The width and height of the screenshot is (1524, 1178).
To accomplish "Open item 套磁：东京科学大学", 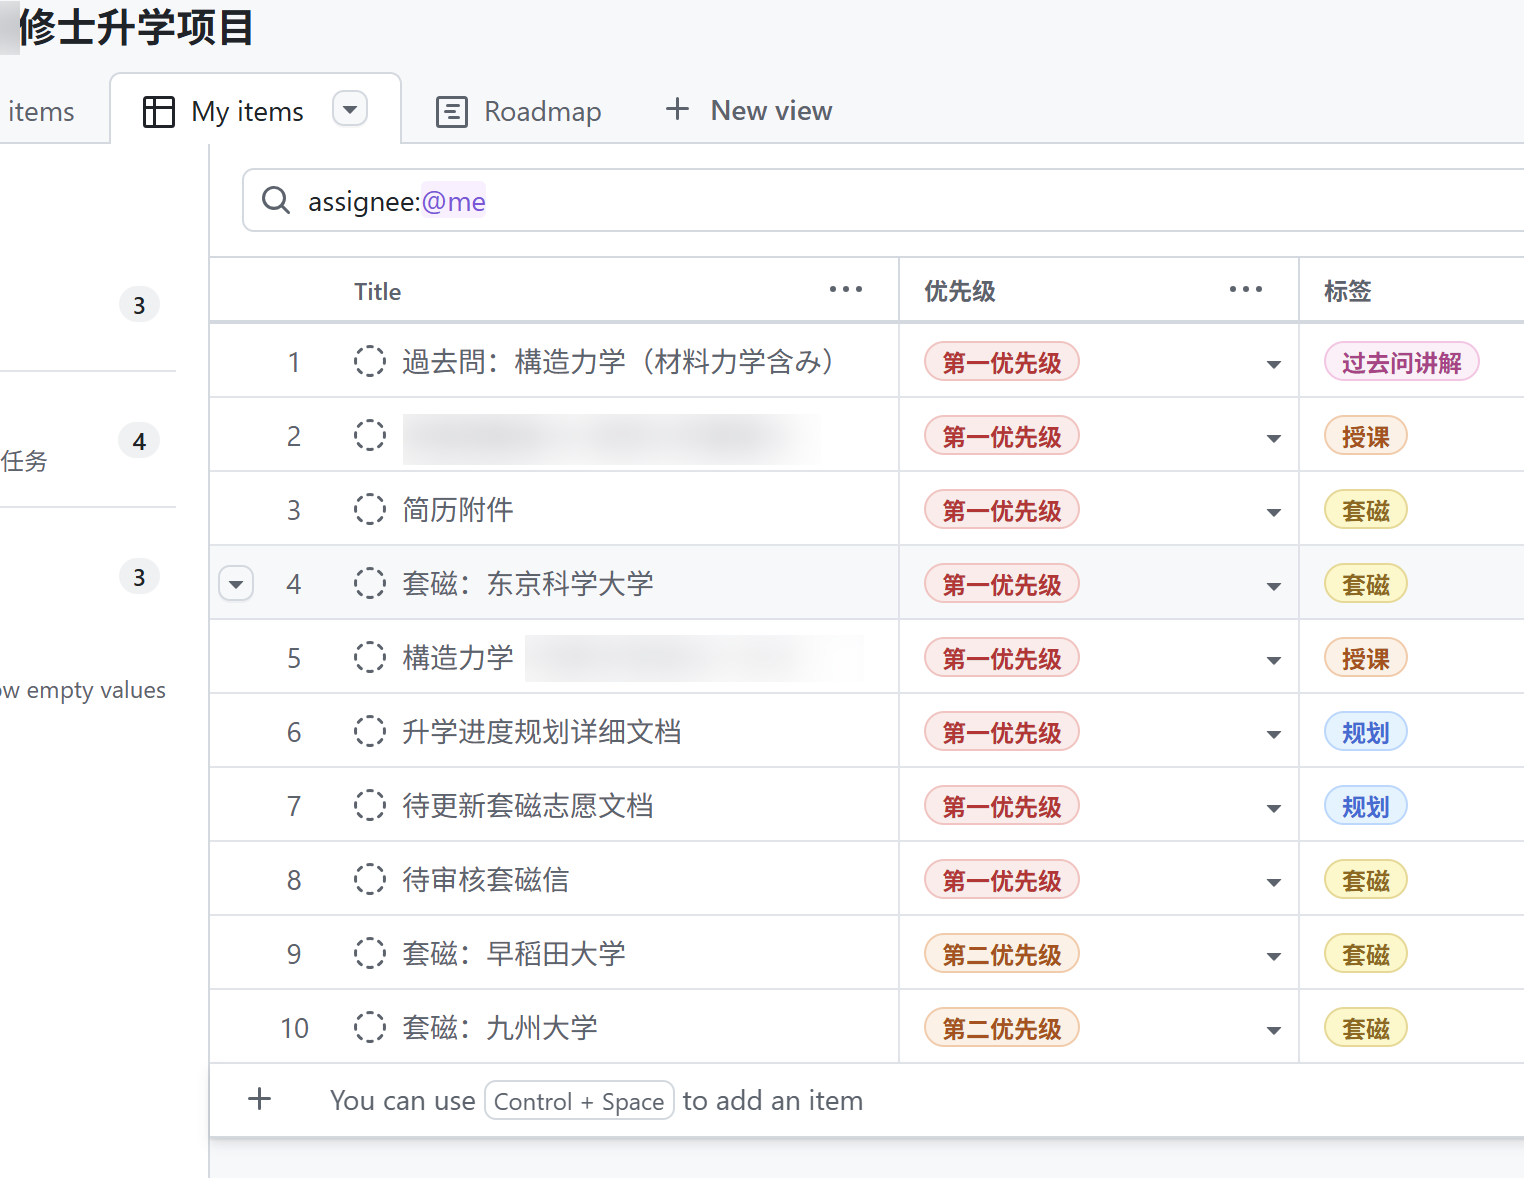I will click(x=527, y=583).
